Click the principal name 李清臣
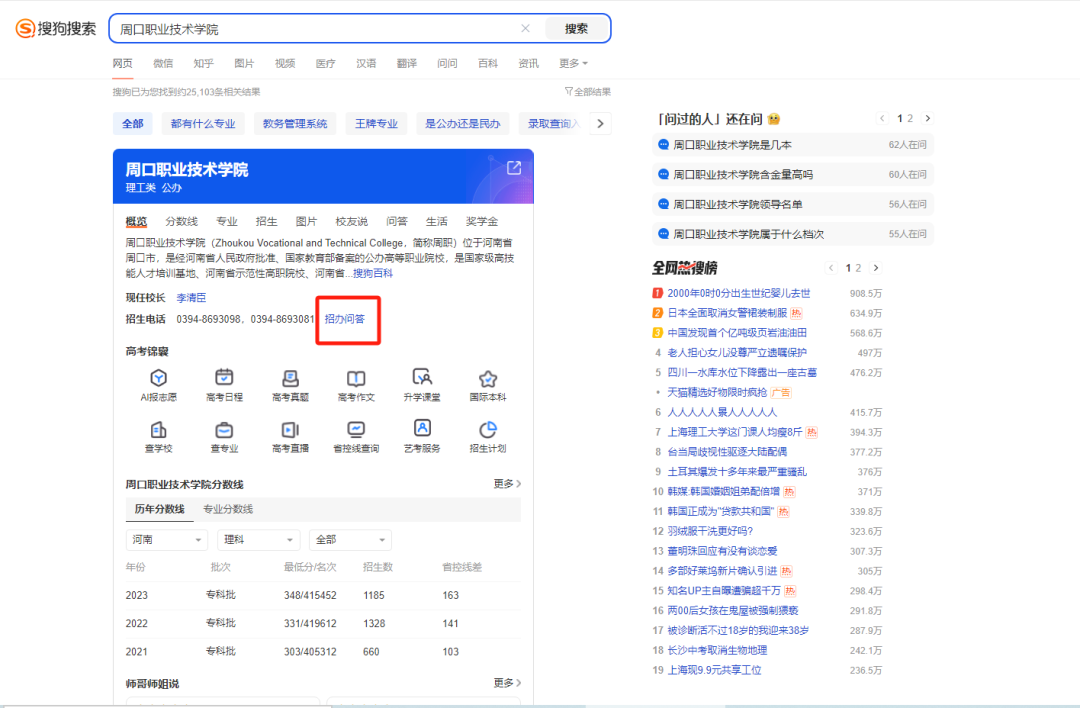Viewport: 1080px width, 708px height. point(191,298)
